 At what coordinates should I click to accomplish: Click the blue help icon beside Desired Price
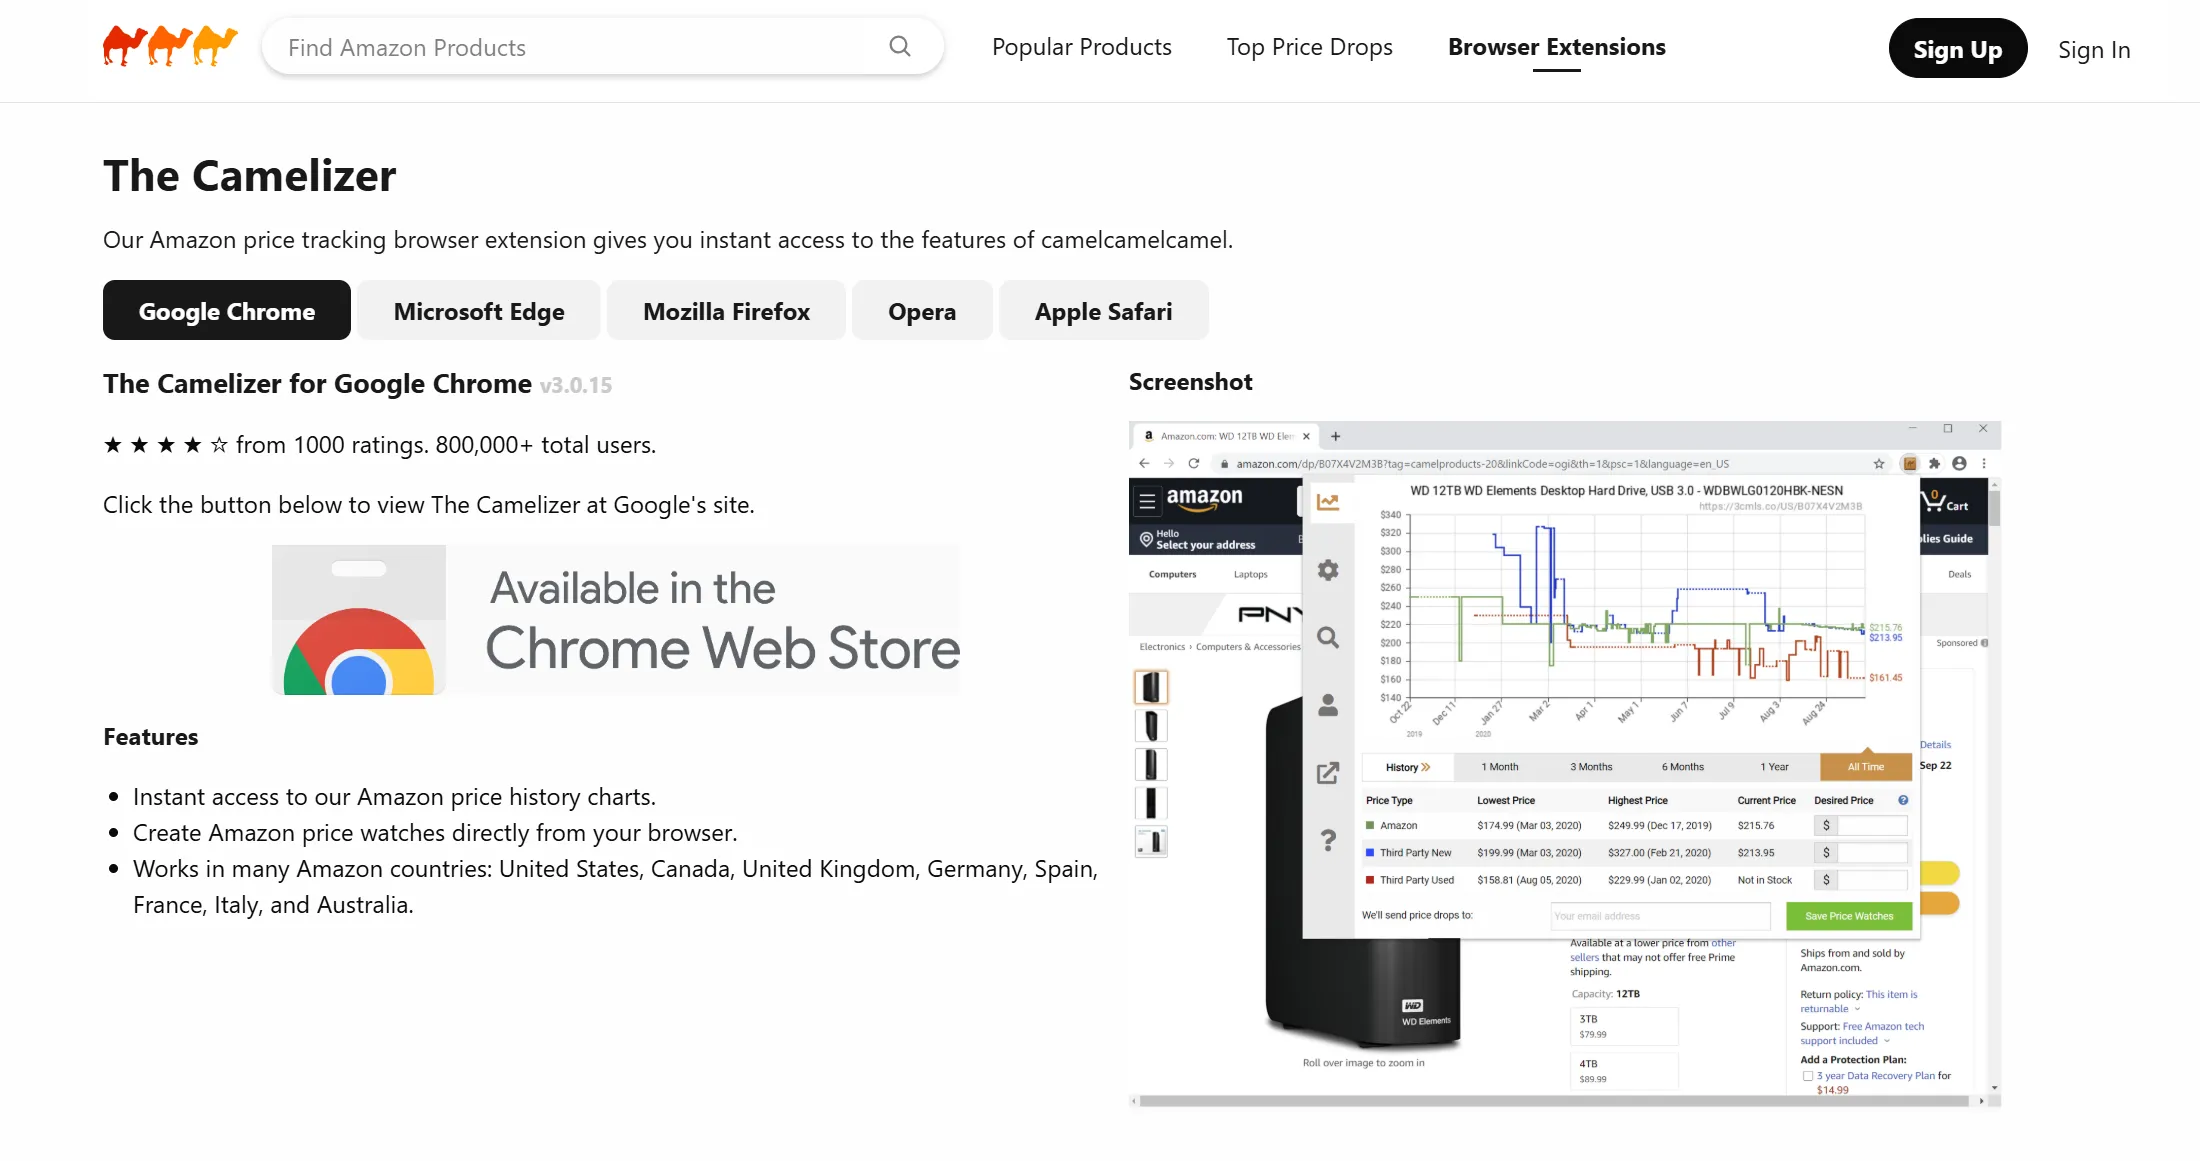click(x=1903, y=800)
